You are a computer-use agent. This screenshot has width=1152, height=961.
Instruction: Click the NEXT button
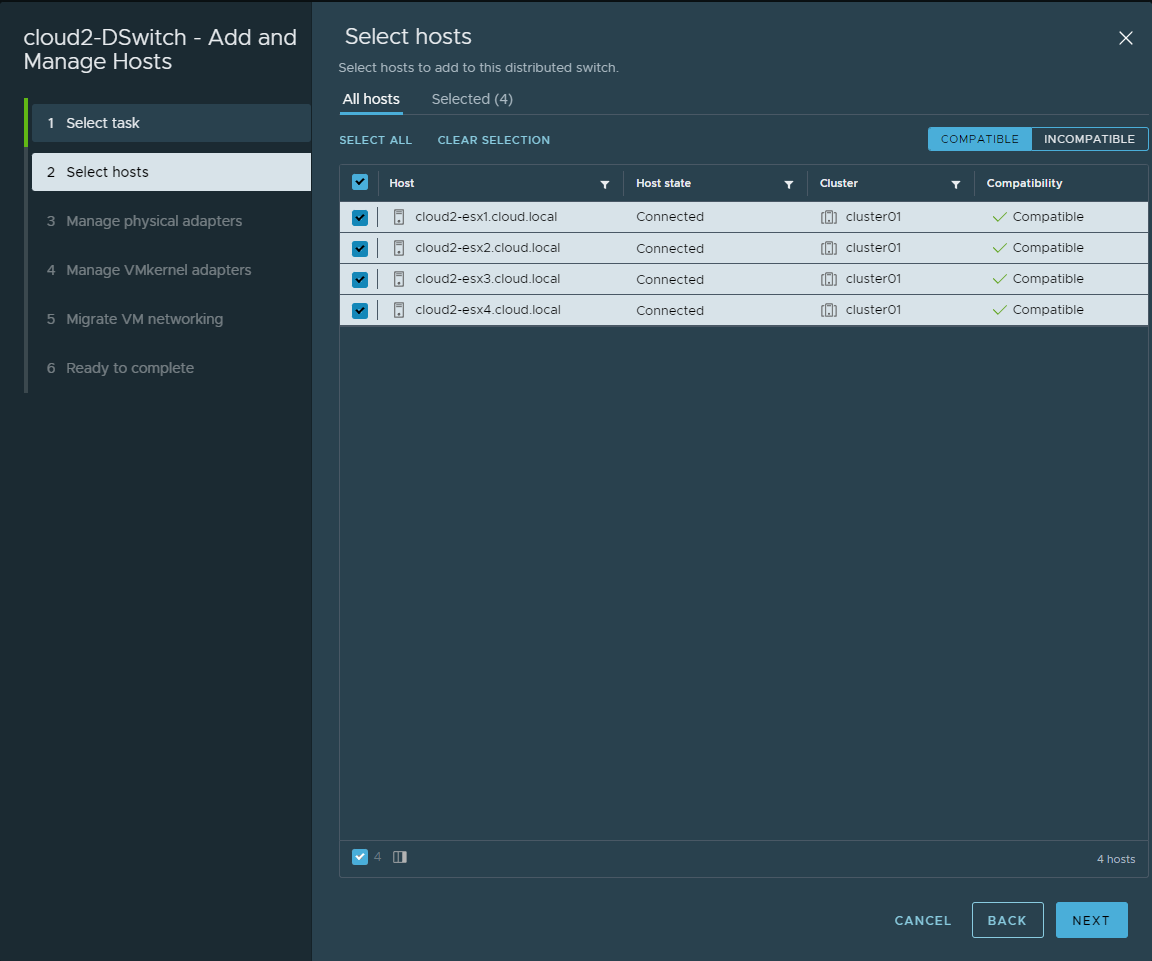point(1091,921)
